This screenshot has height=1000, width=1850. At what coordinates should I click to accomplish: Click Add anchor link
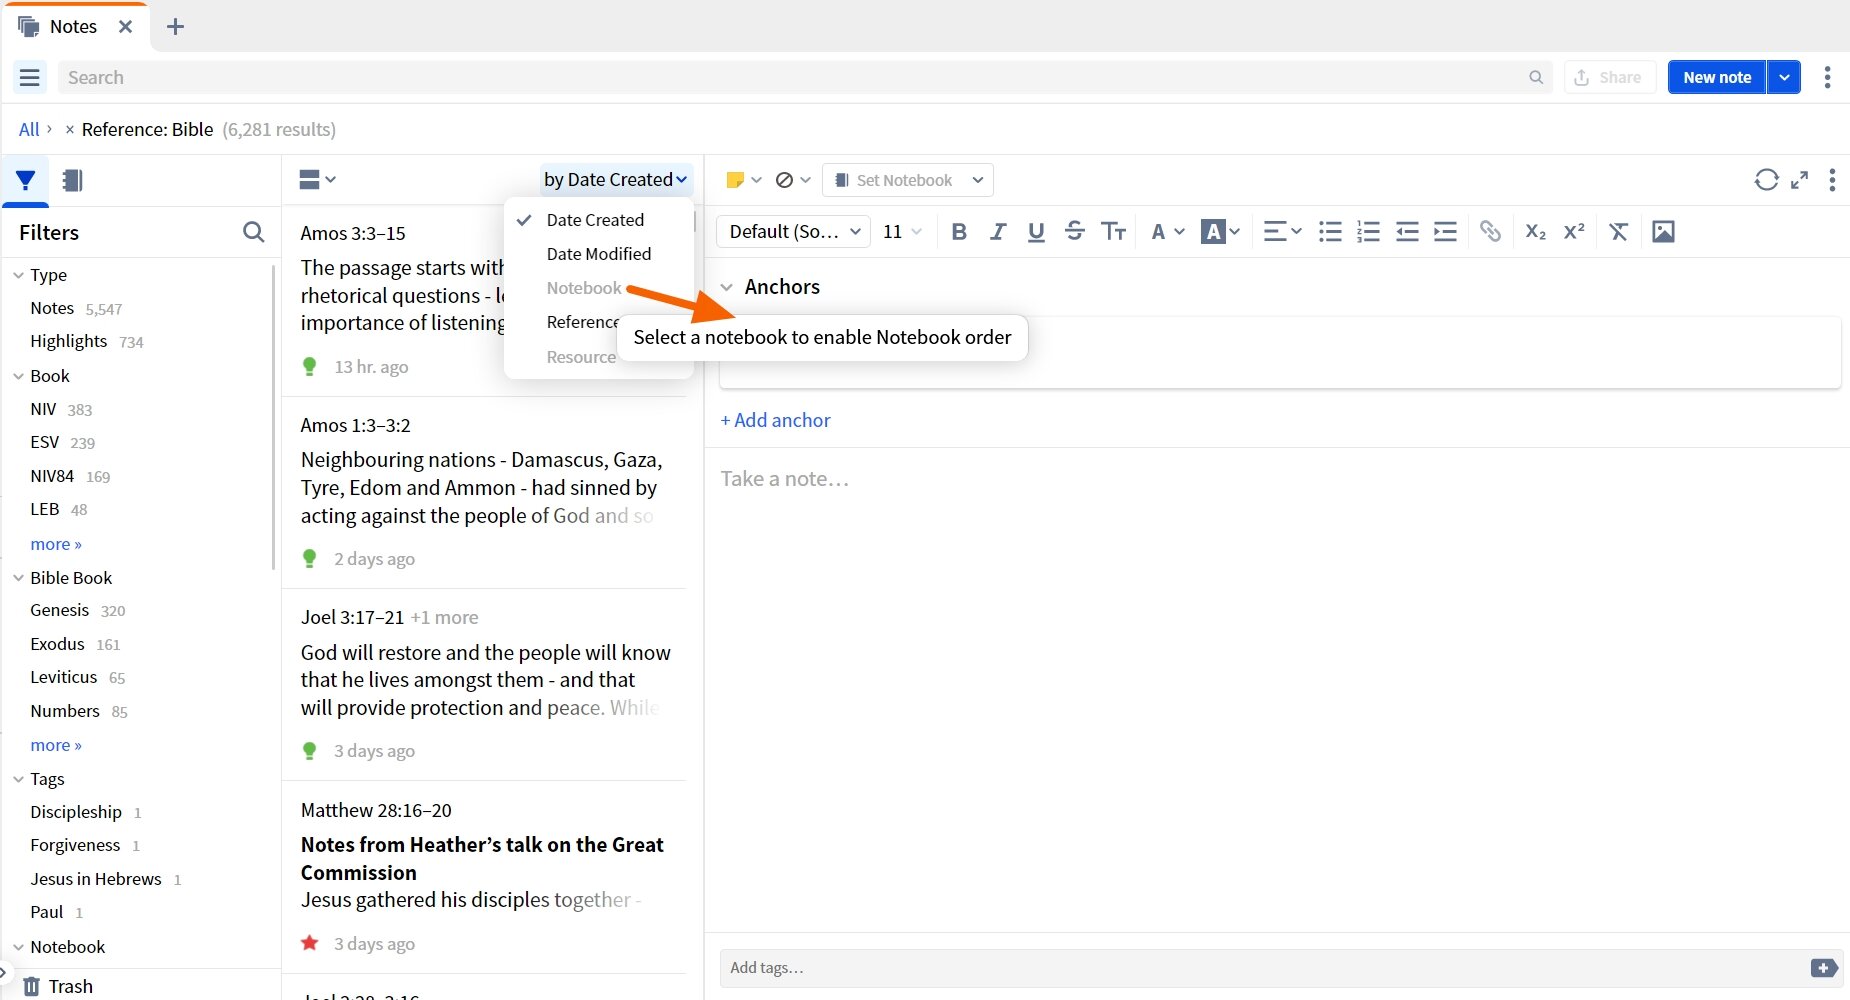(775, 421)
